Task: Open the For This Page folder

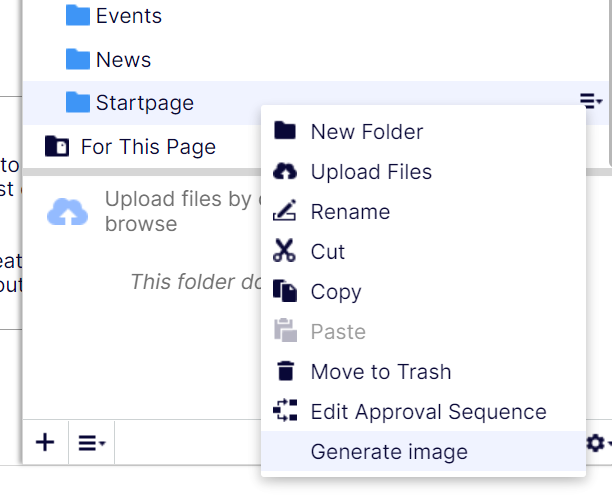Action: (x=148, y=147)
